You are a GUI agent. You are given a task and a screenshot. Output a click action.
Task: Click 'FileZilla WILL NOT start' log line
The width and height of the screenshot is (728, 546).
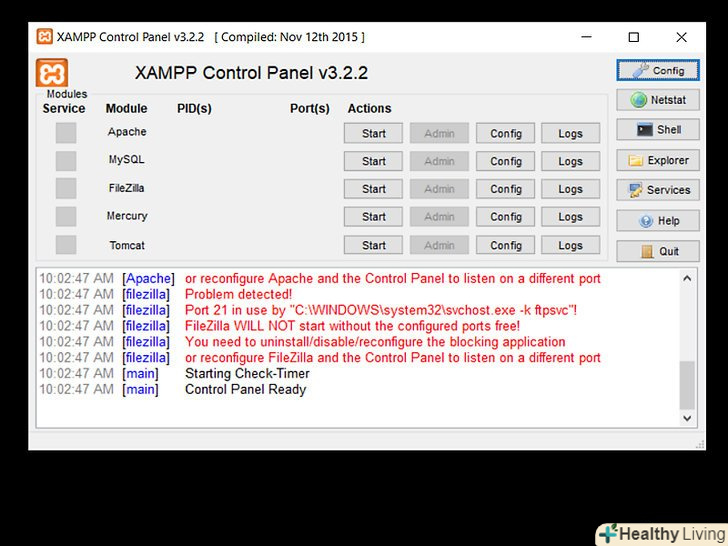pos(352,326)
